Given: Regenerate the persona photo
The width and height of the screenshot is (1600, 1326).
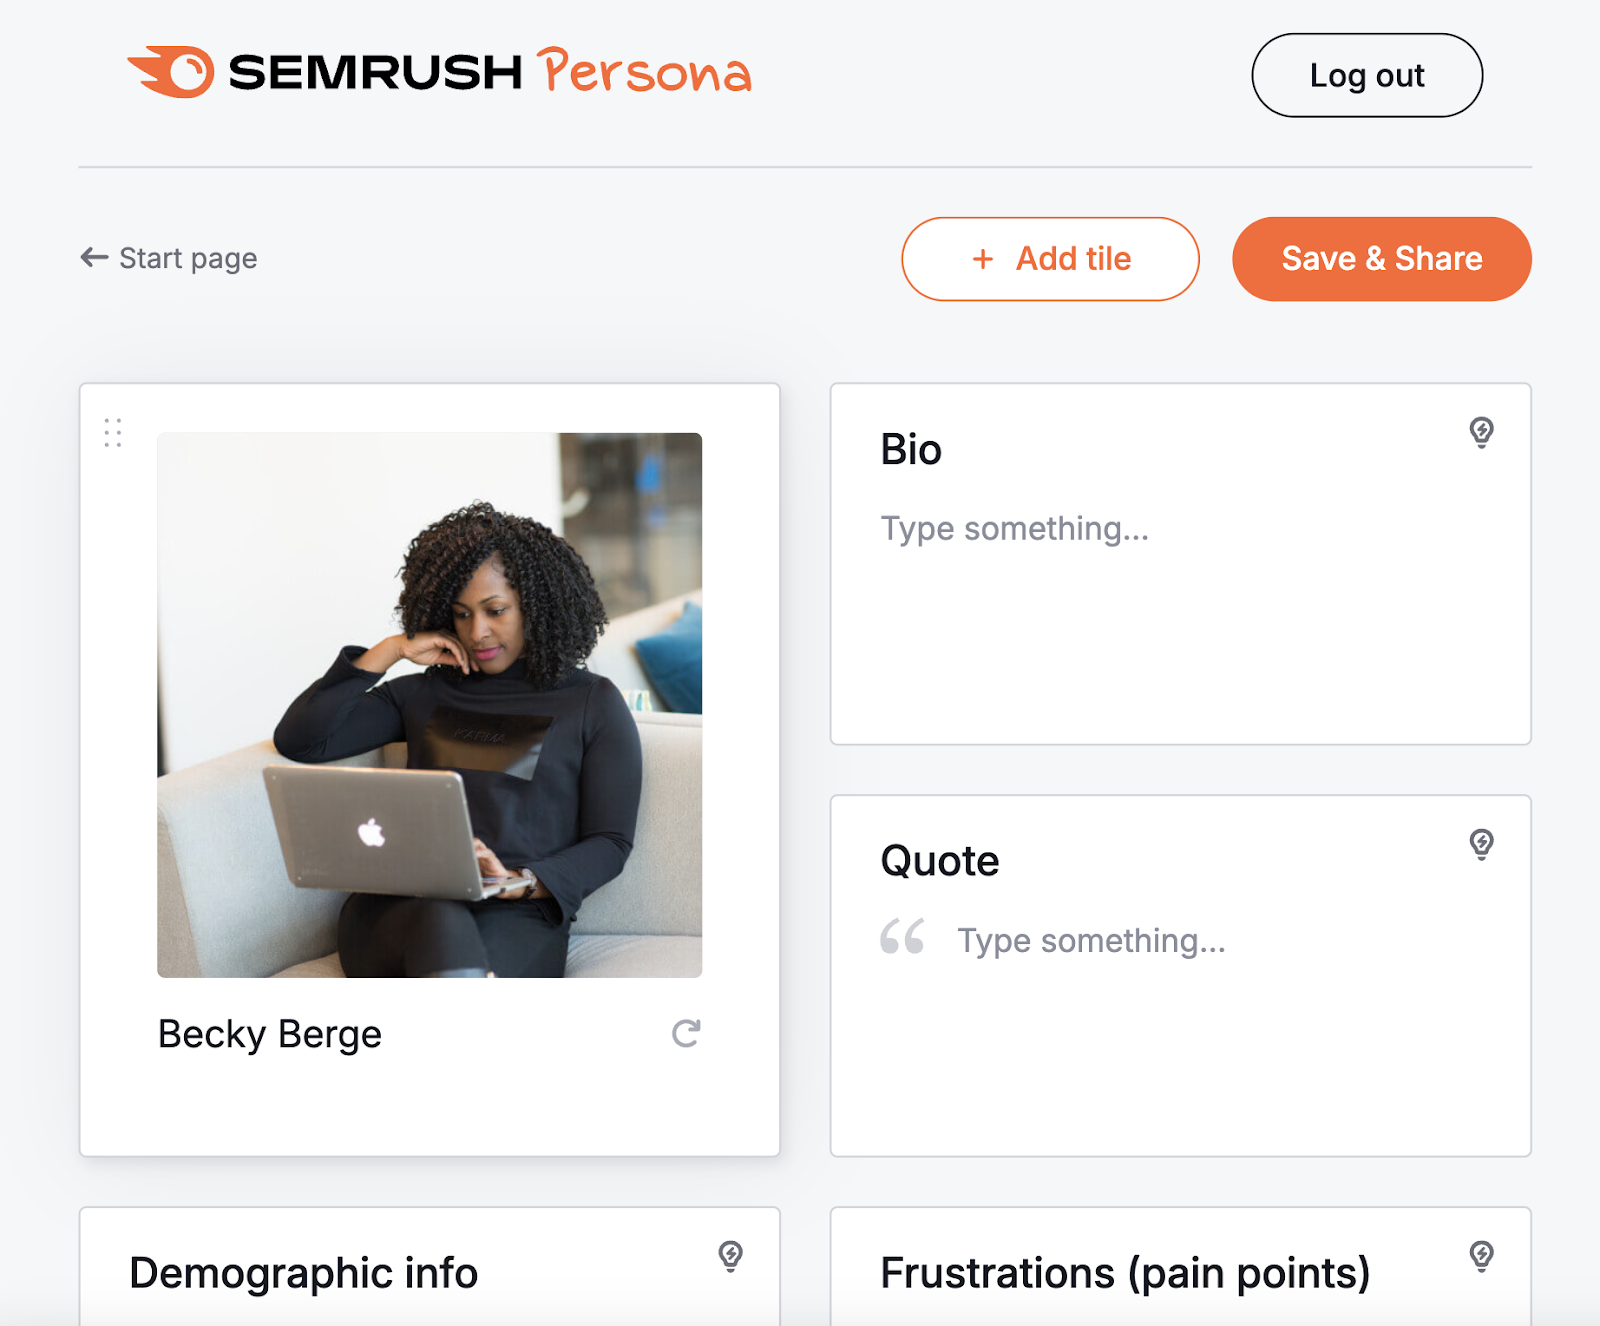Looking at the screenshot, I should (686, 1035).
